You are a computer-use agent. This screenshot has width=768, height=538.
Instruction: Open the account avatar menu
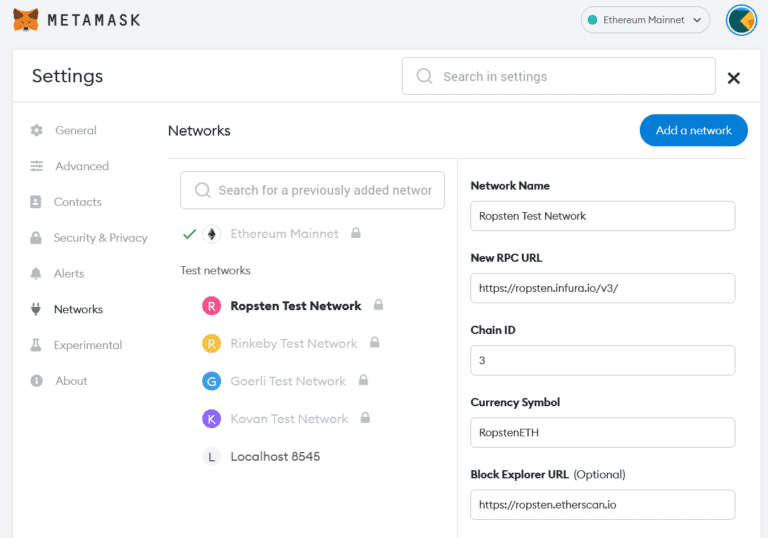tap(741, 20)
